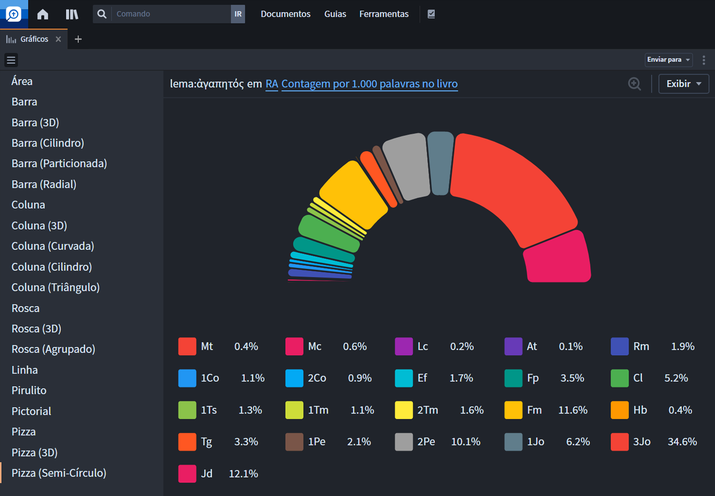Click the yellow Fm chart slice
Image resolution: width=715 pixels, height=496 pixels.
coord(353,195)
